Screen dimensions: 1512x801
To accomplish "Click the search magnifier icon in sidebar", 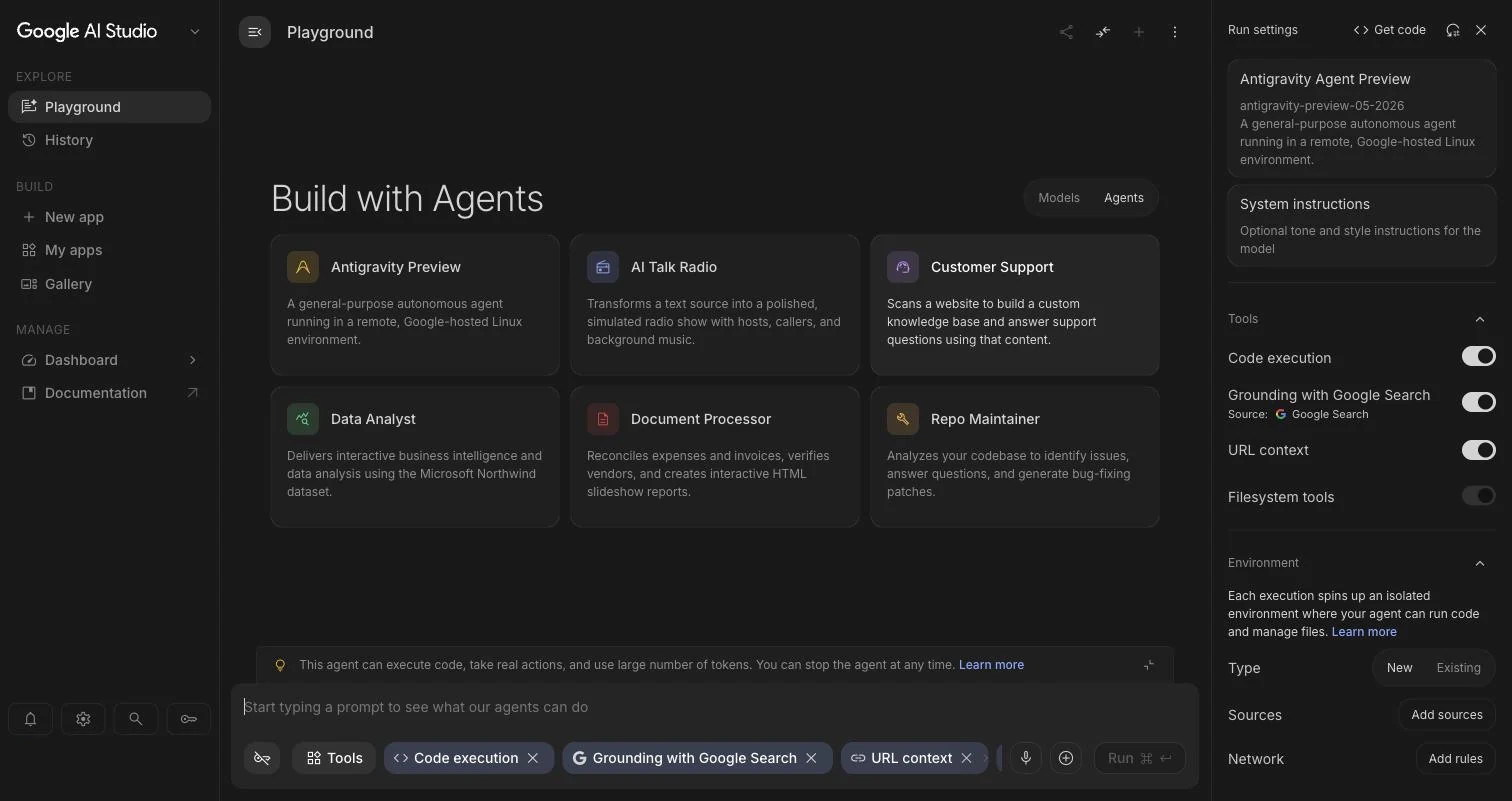I will [x=135, y=718].
